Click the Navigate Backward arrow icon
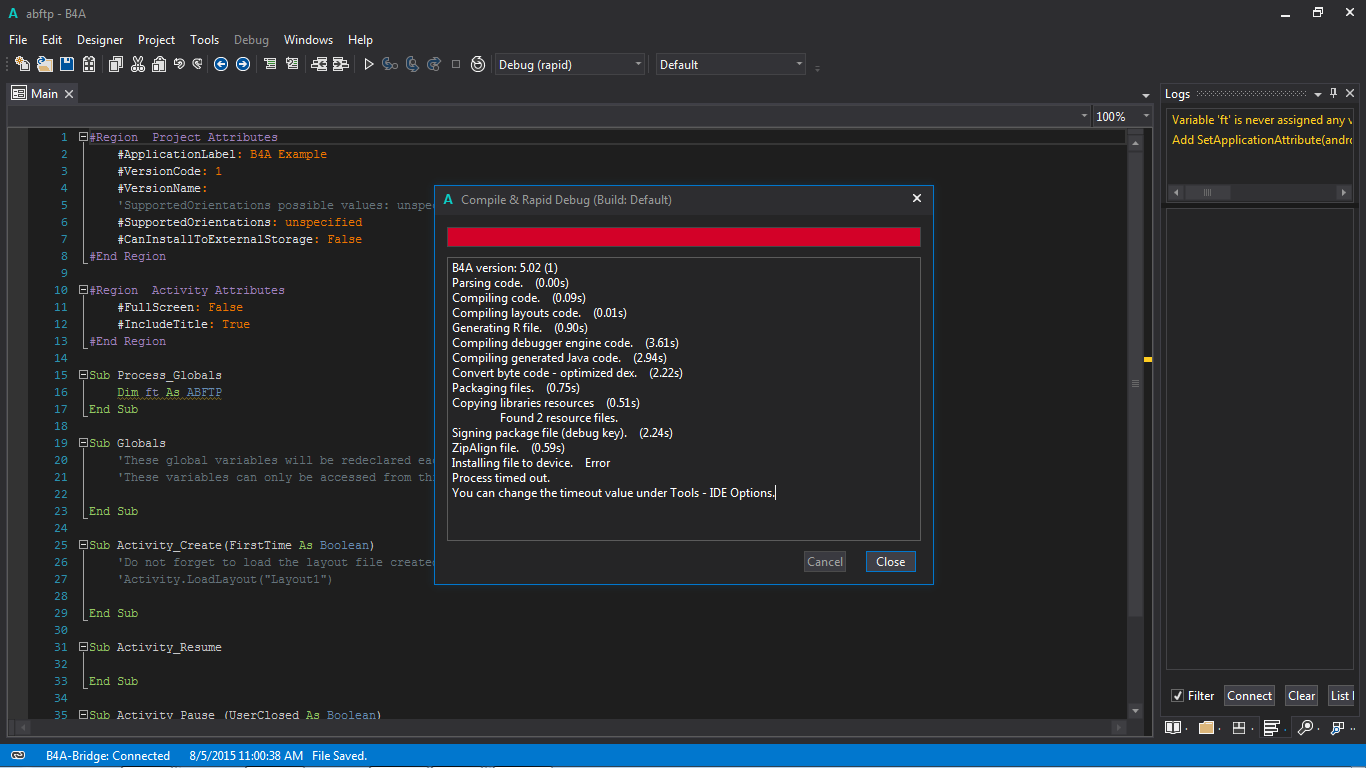 (x=221, y=64)
